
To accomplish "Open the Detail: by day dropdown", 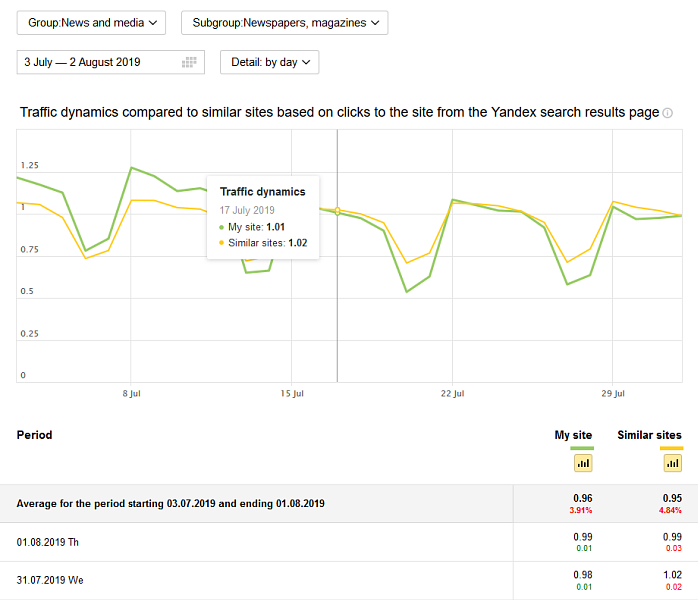I will point(269,62).
